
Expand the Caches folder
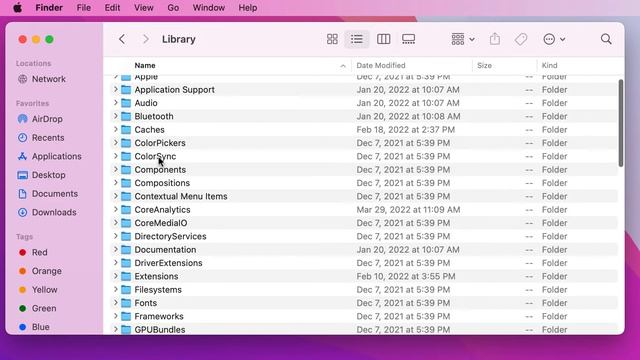tap(116, 129)
